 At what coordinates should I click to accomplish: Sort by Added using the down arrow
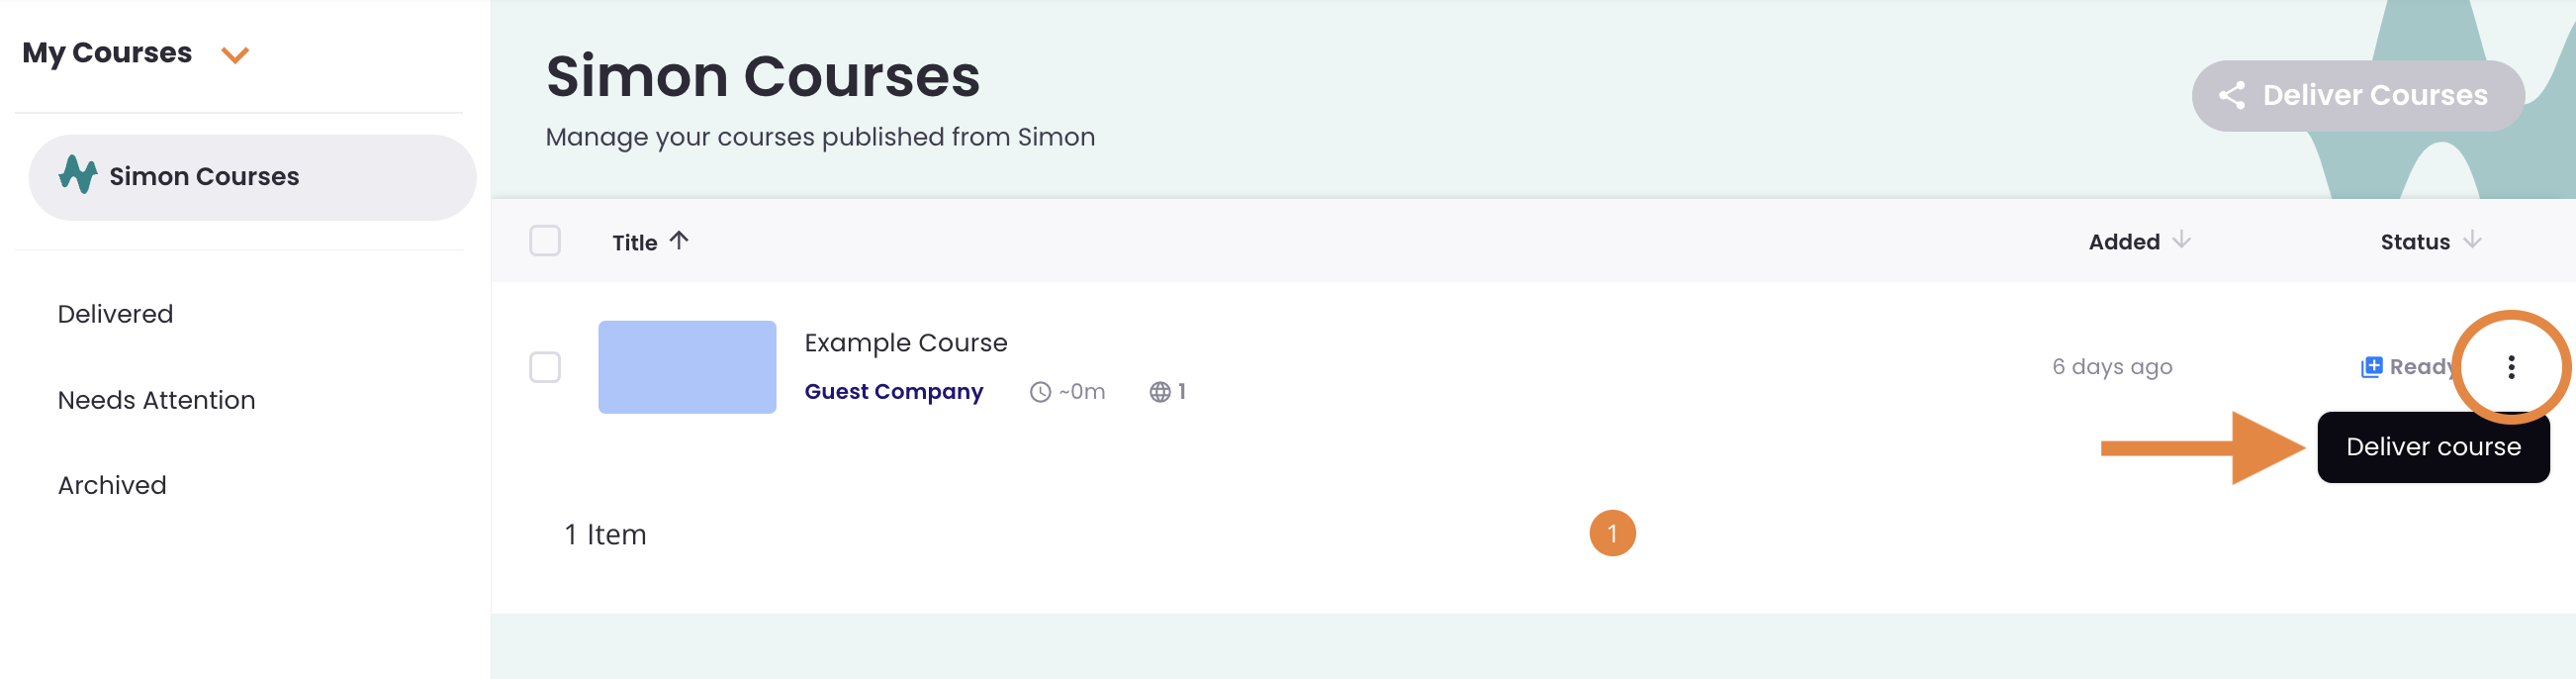click(x=2182, y=241)
